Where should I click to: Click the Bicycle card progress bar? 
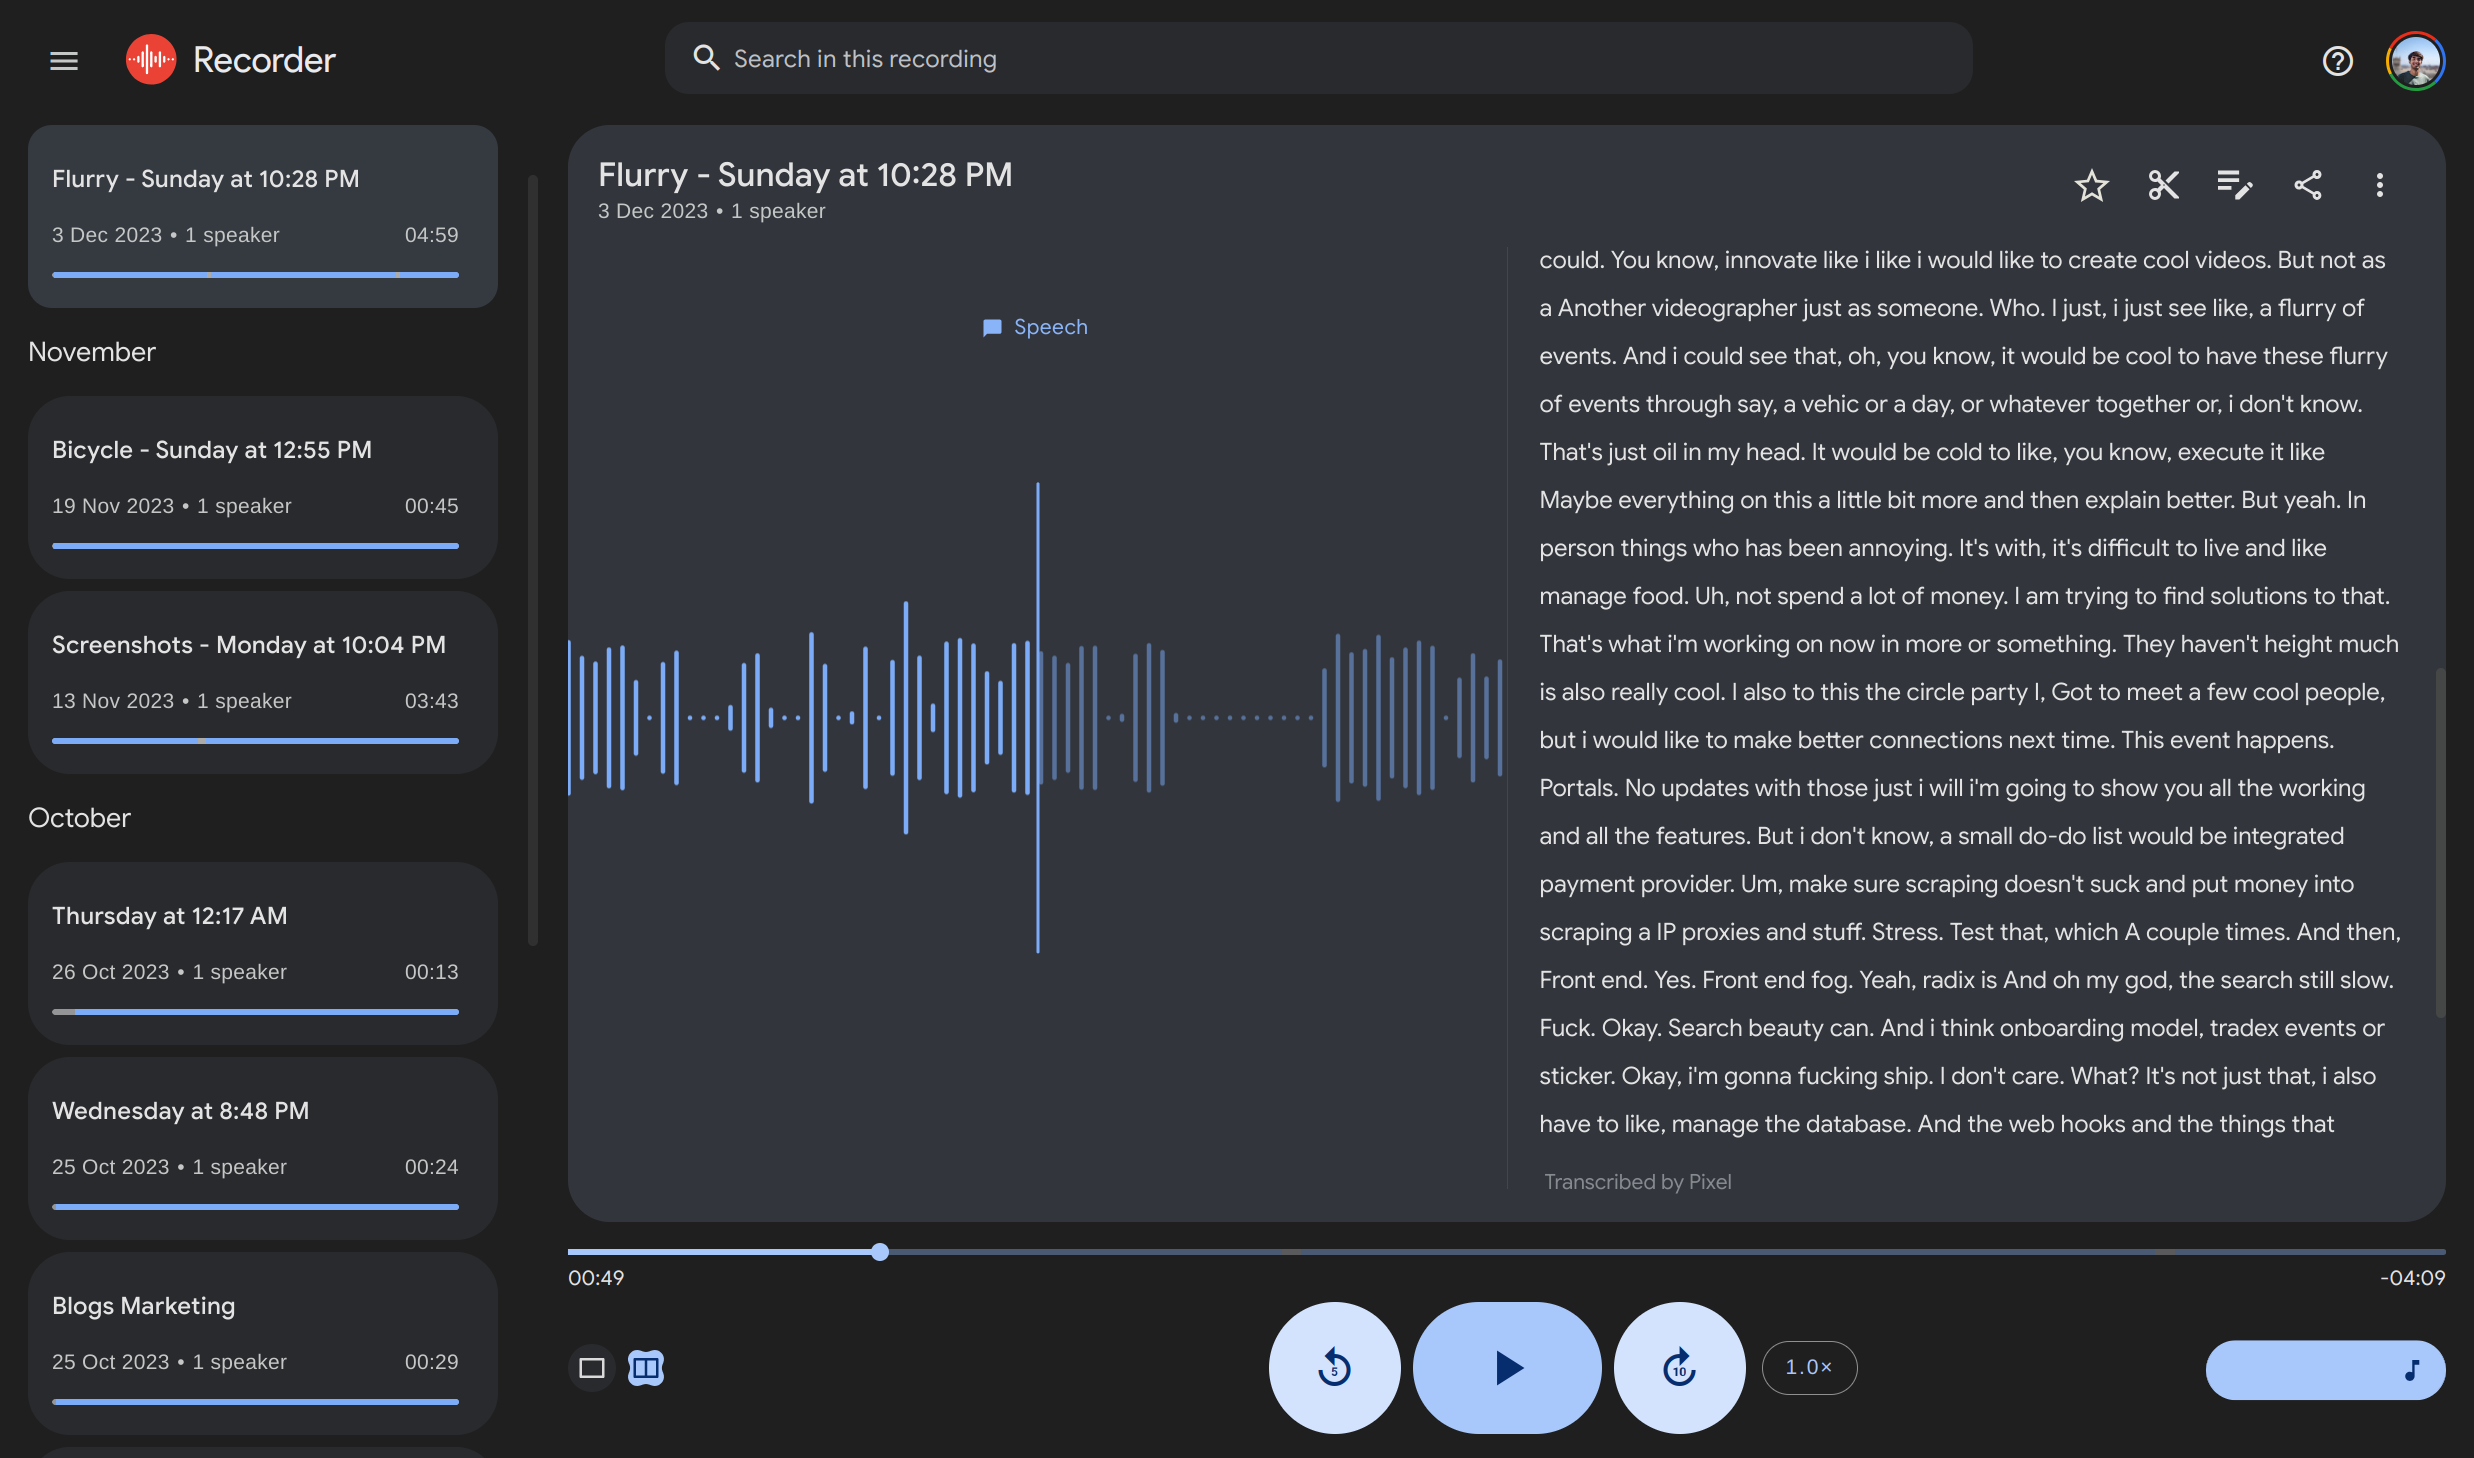click(x=255, y=546)
